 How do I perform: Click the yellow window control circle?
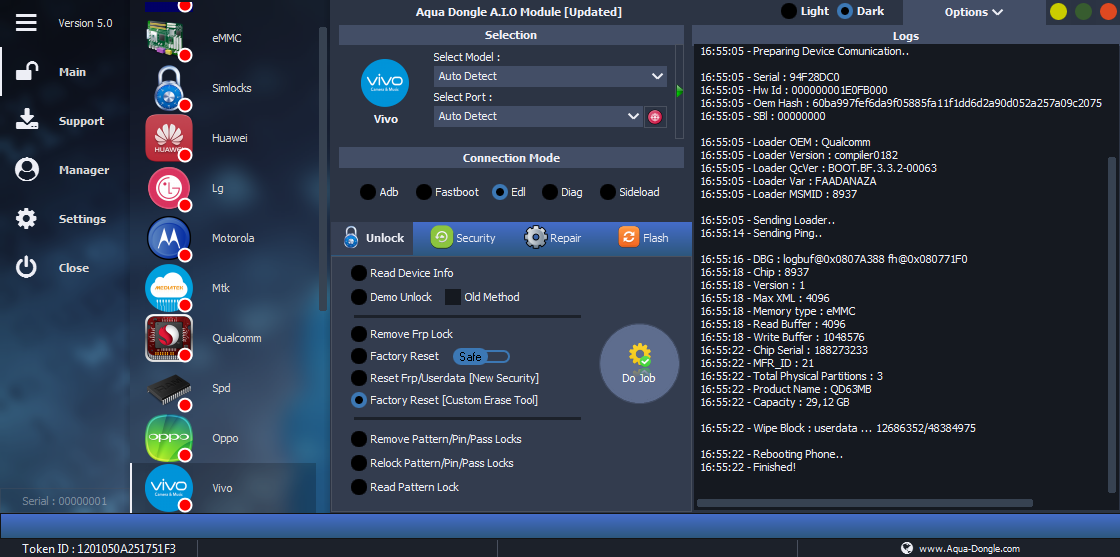[x=1058, y=11]
